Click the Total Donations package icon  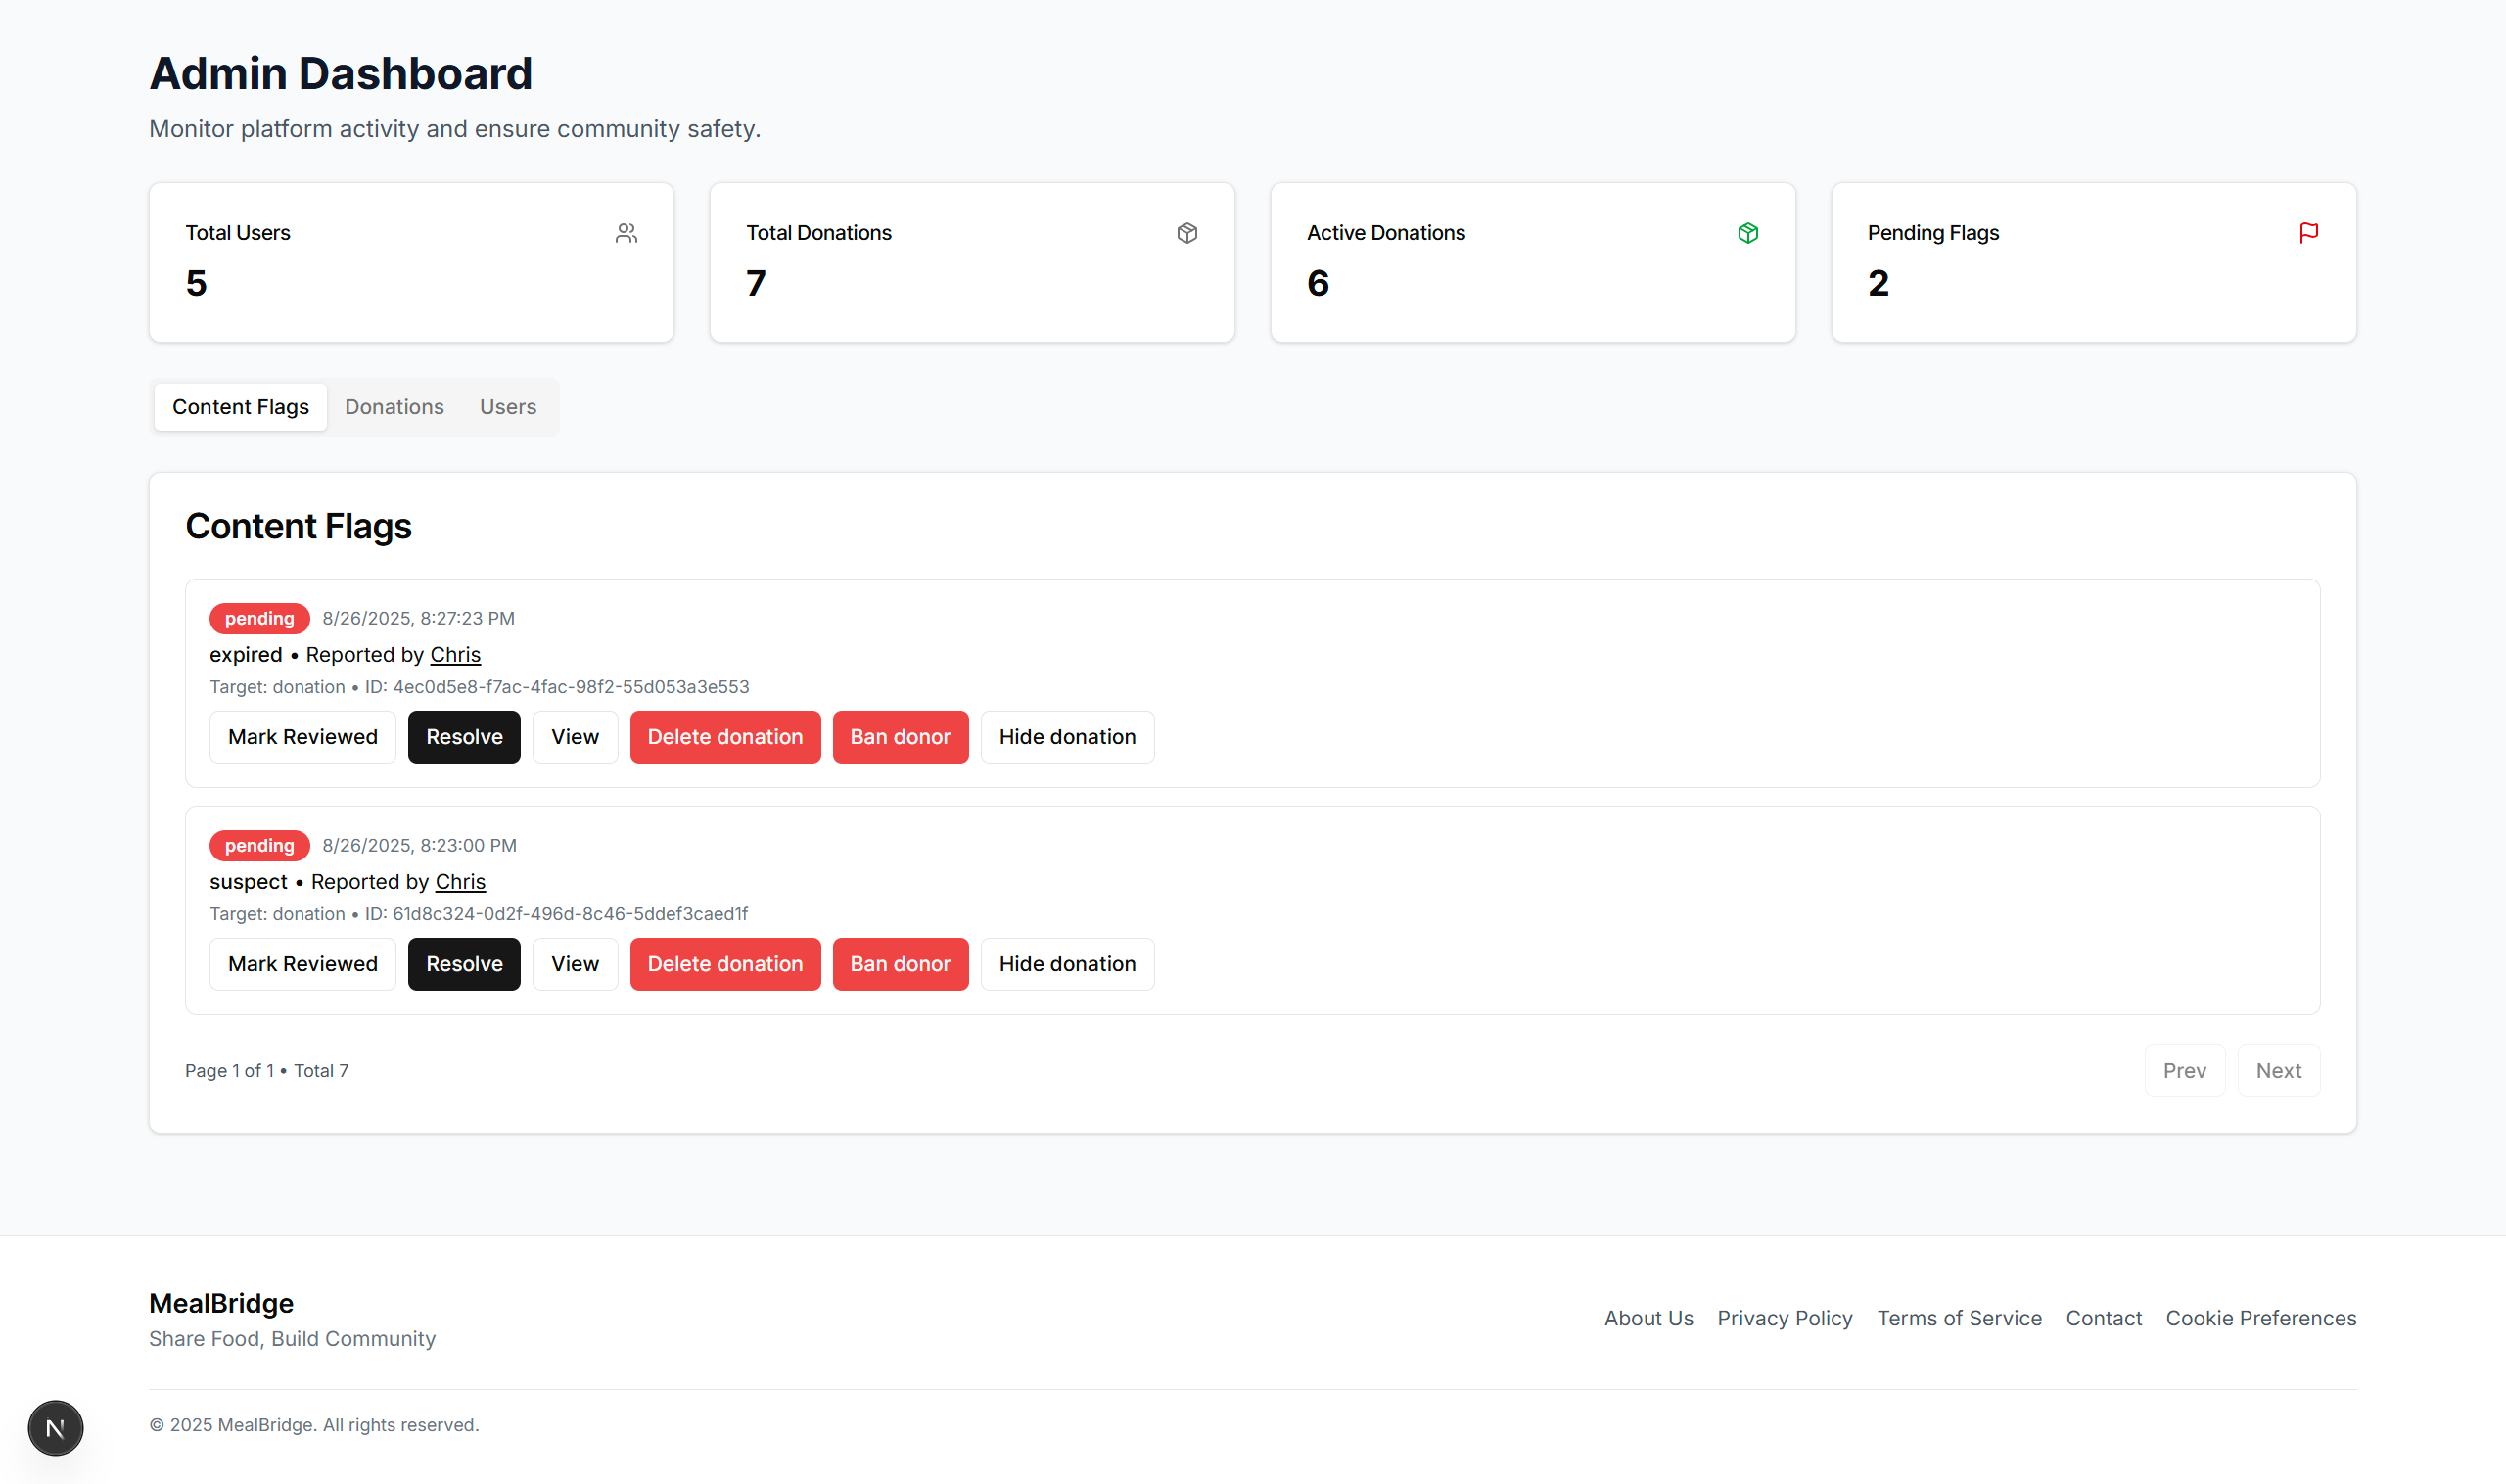coord(1187,233)
